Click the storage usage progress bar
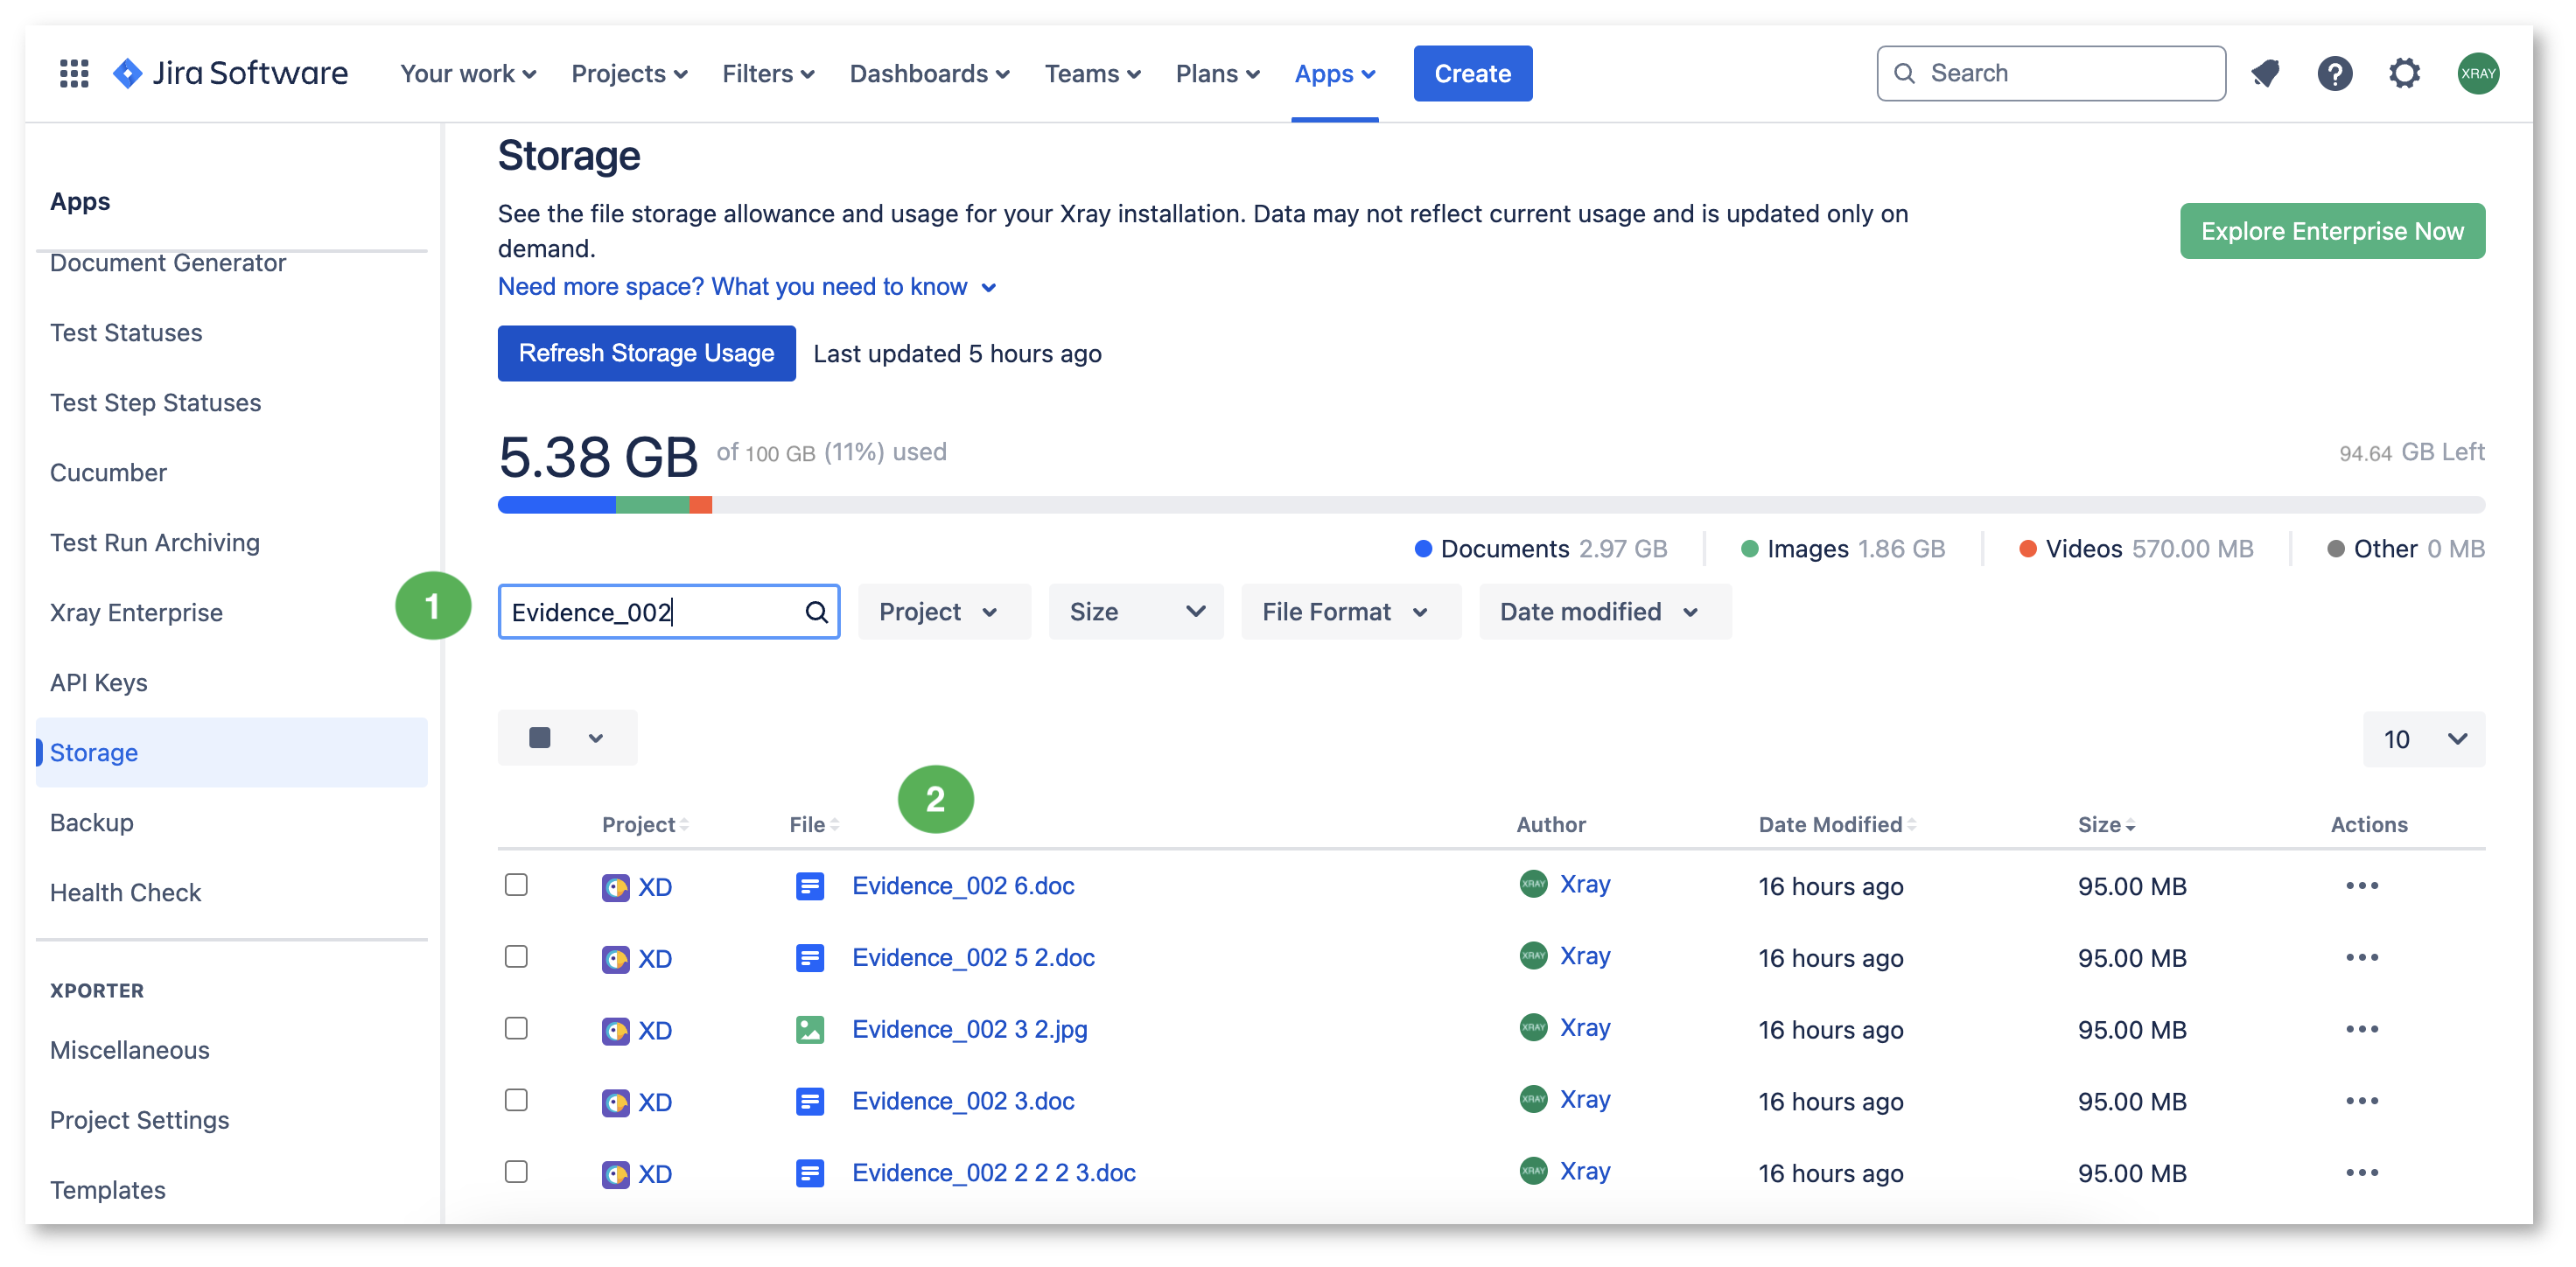The height and width of the screenshot is (1267, 2576). coord(1491,505)
